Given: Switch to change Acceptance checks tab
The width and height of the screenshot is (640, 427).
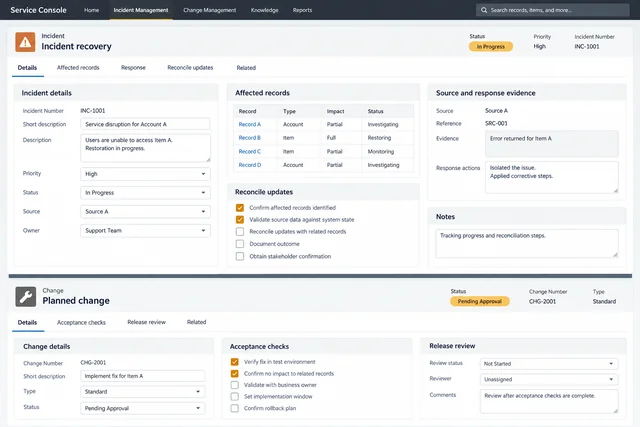Looking at the screenshot, I should pos(81,322).
